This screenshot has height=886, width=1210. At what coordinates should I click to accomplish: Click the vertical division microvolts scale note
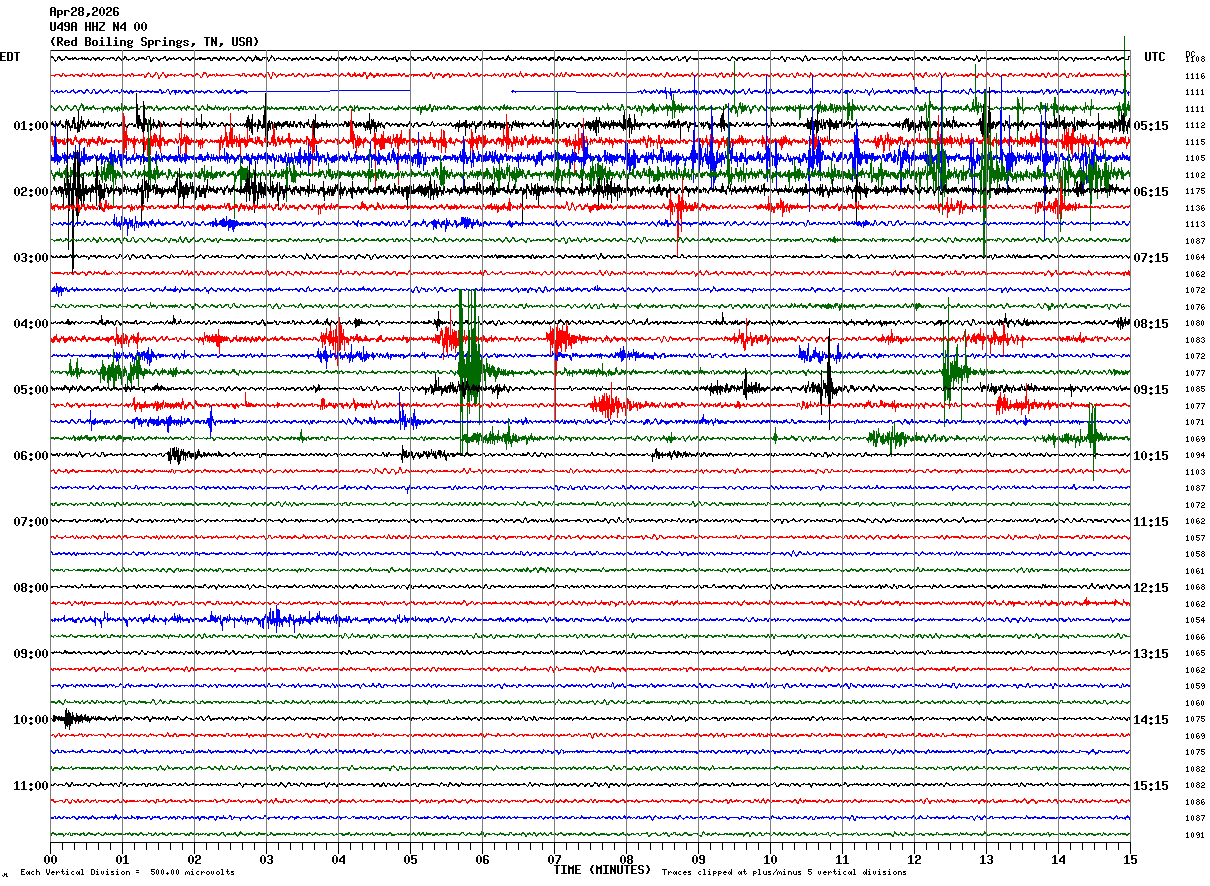tap(127, 872)
